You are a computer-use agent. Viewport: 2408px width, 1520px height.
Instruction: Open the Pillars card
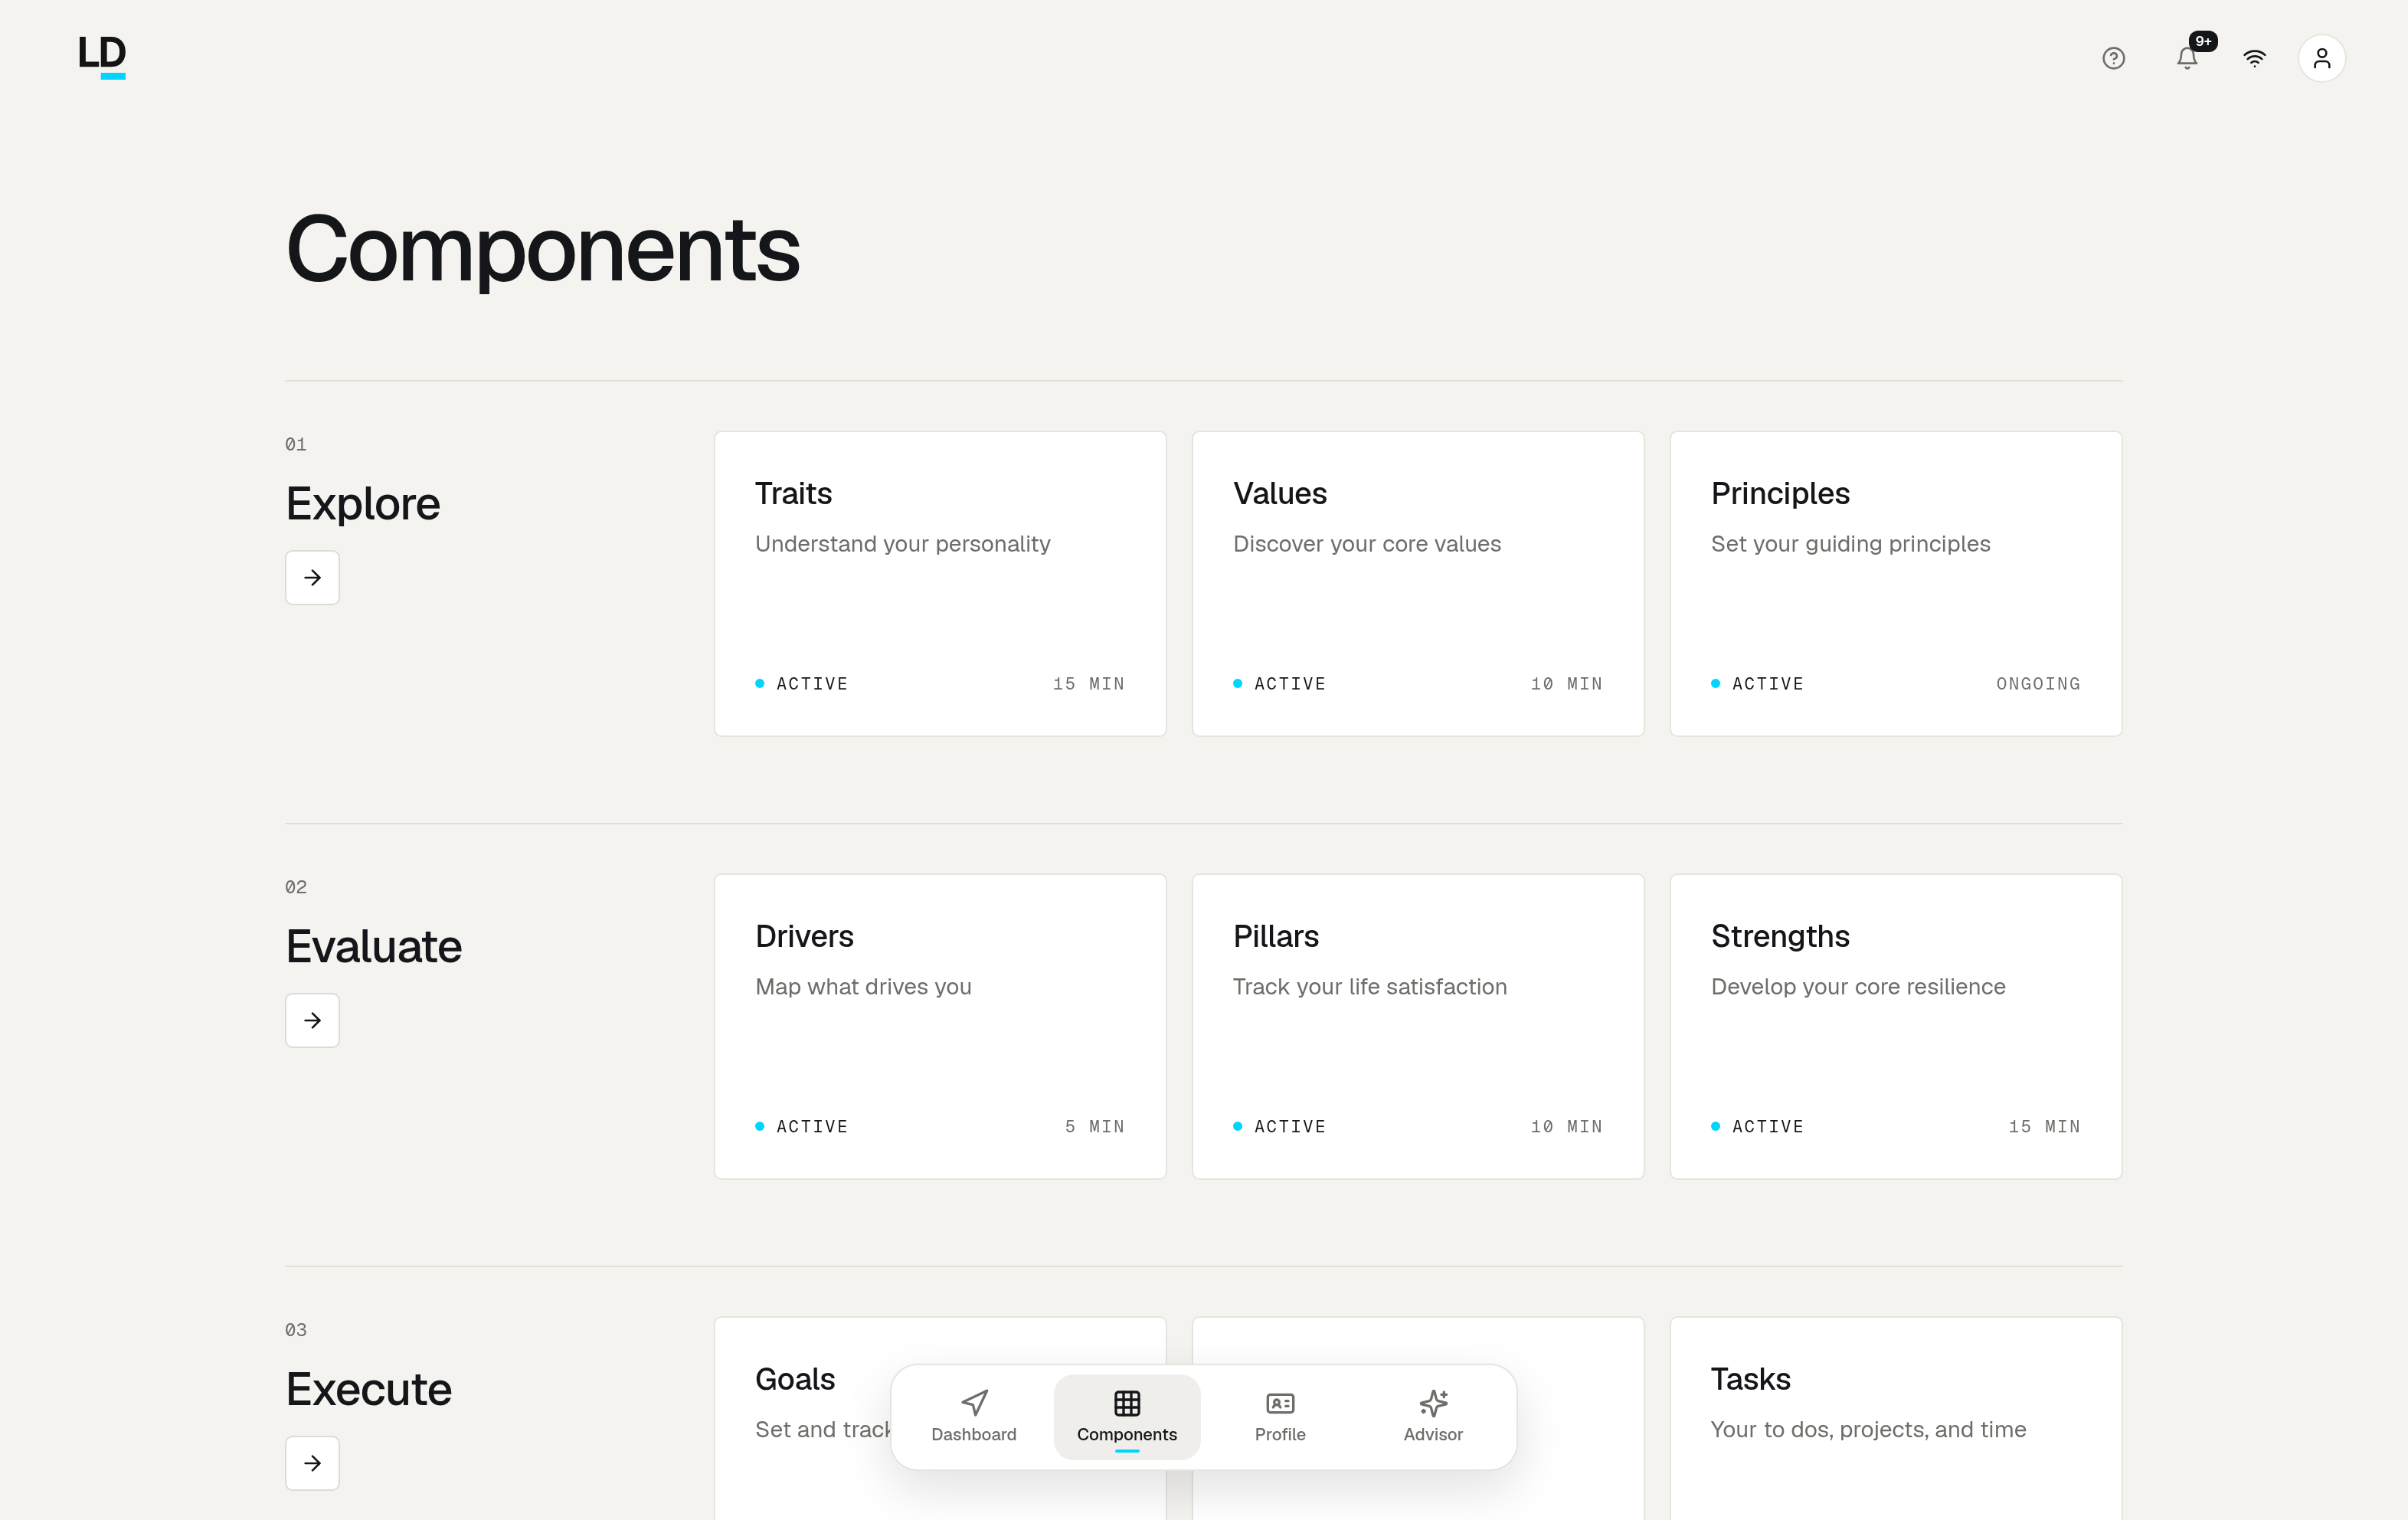[x=1418, y=1027]
